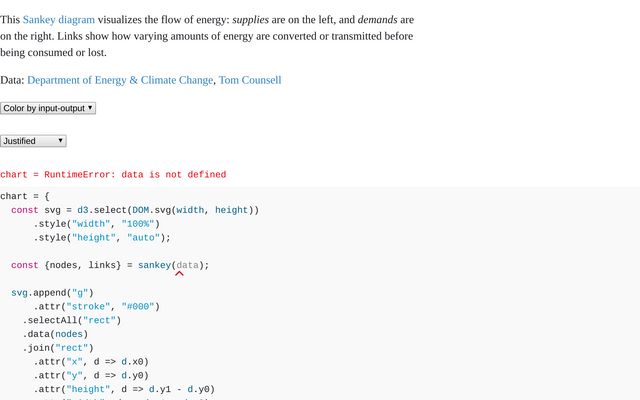Click d.x0 in the x attribute line
Image resolution: width=640 pixels, height=400 pixels.
(x=135, y=362)
